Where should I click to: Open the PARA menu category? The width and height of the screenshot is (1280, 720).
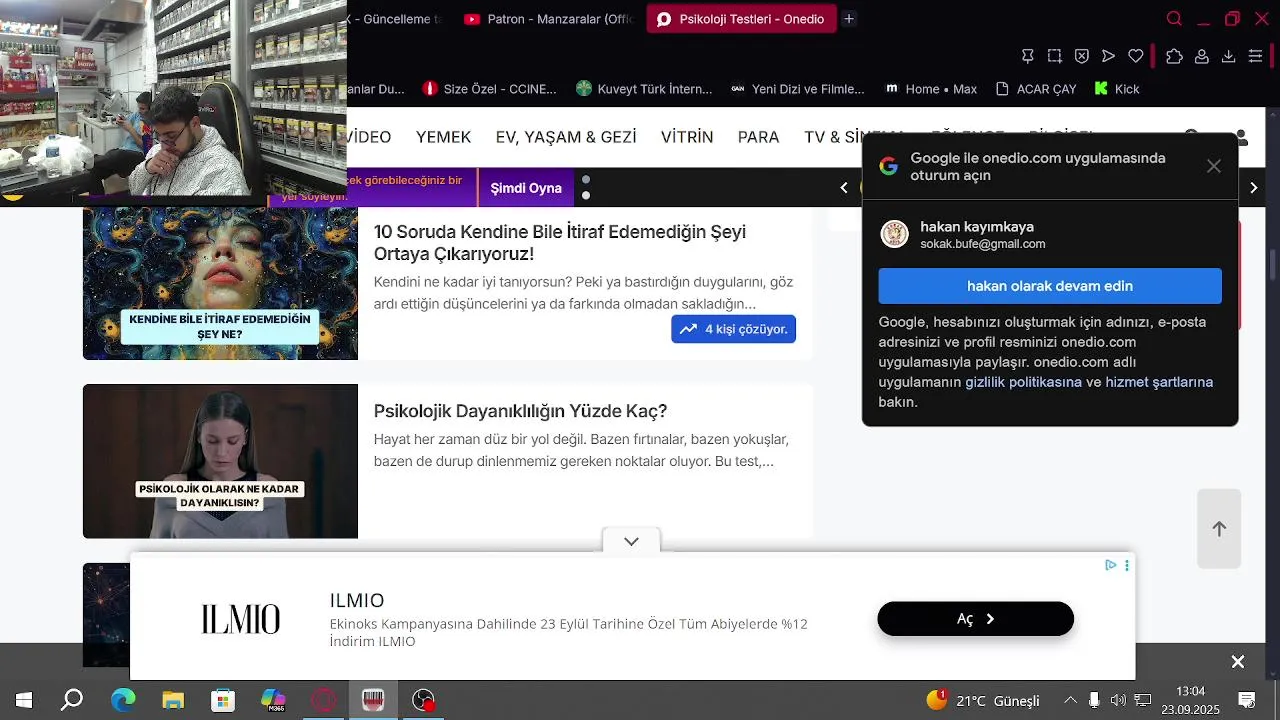coord(758,137)
